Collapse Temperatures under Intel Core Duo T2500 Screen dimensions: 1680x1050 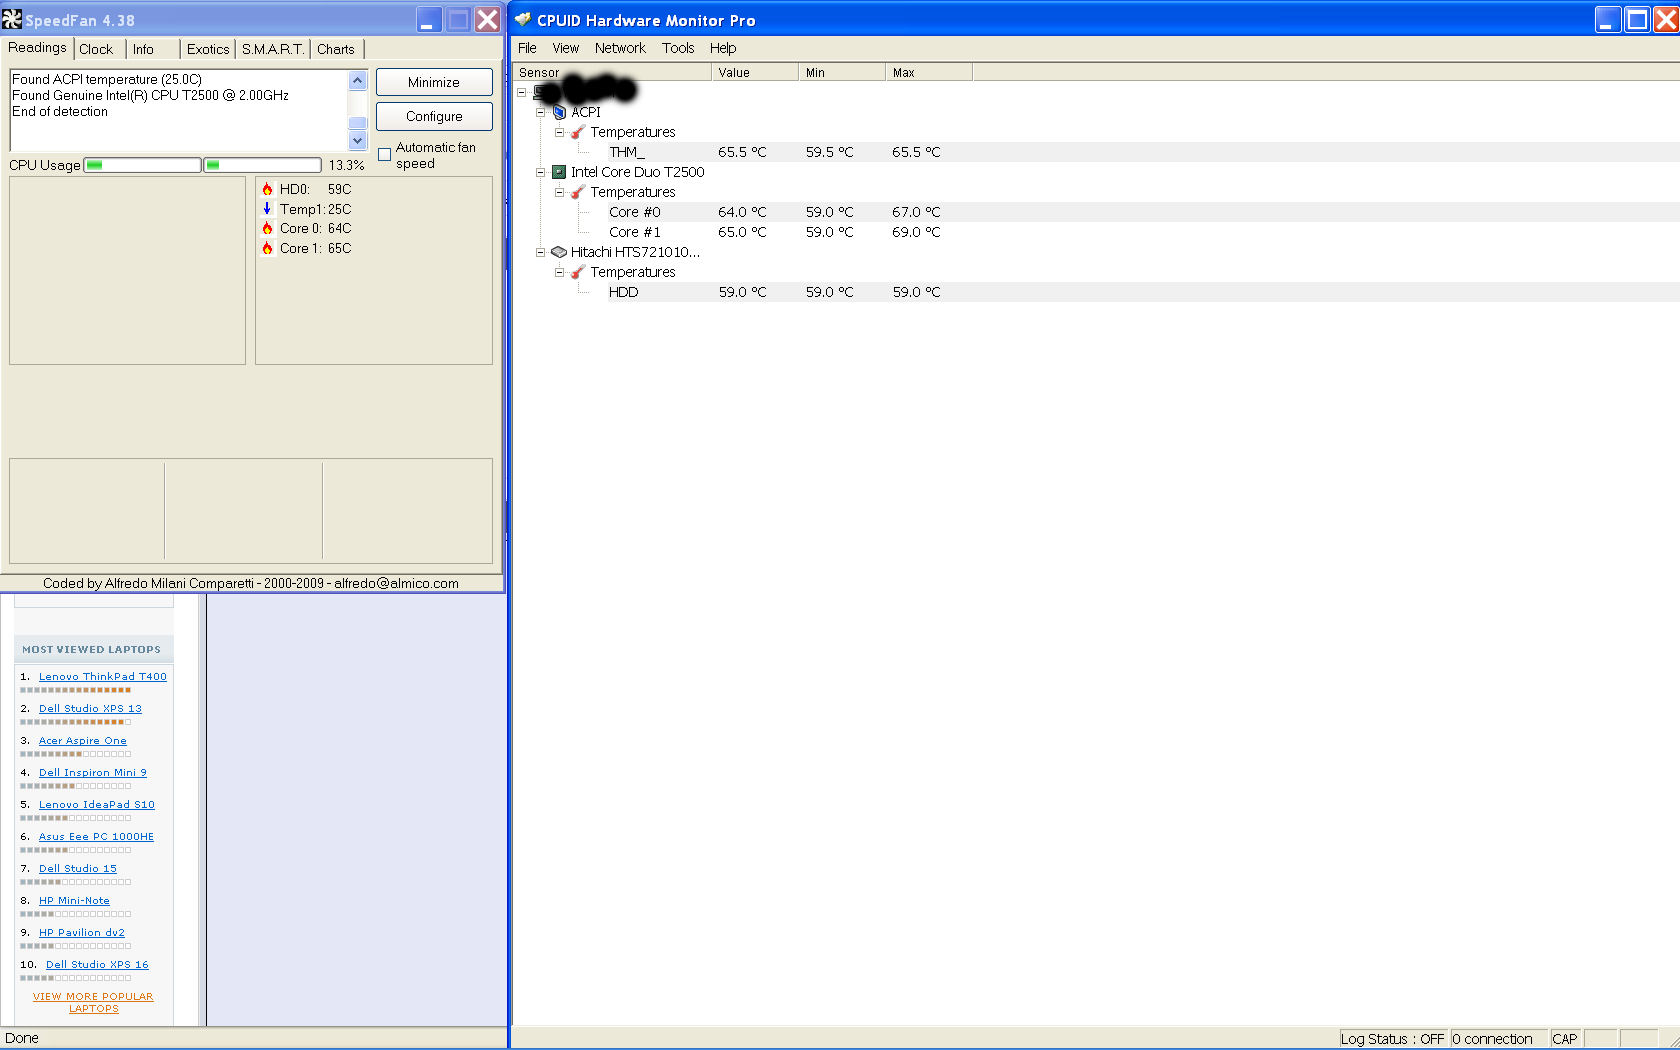[x=559, y=192]
